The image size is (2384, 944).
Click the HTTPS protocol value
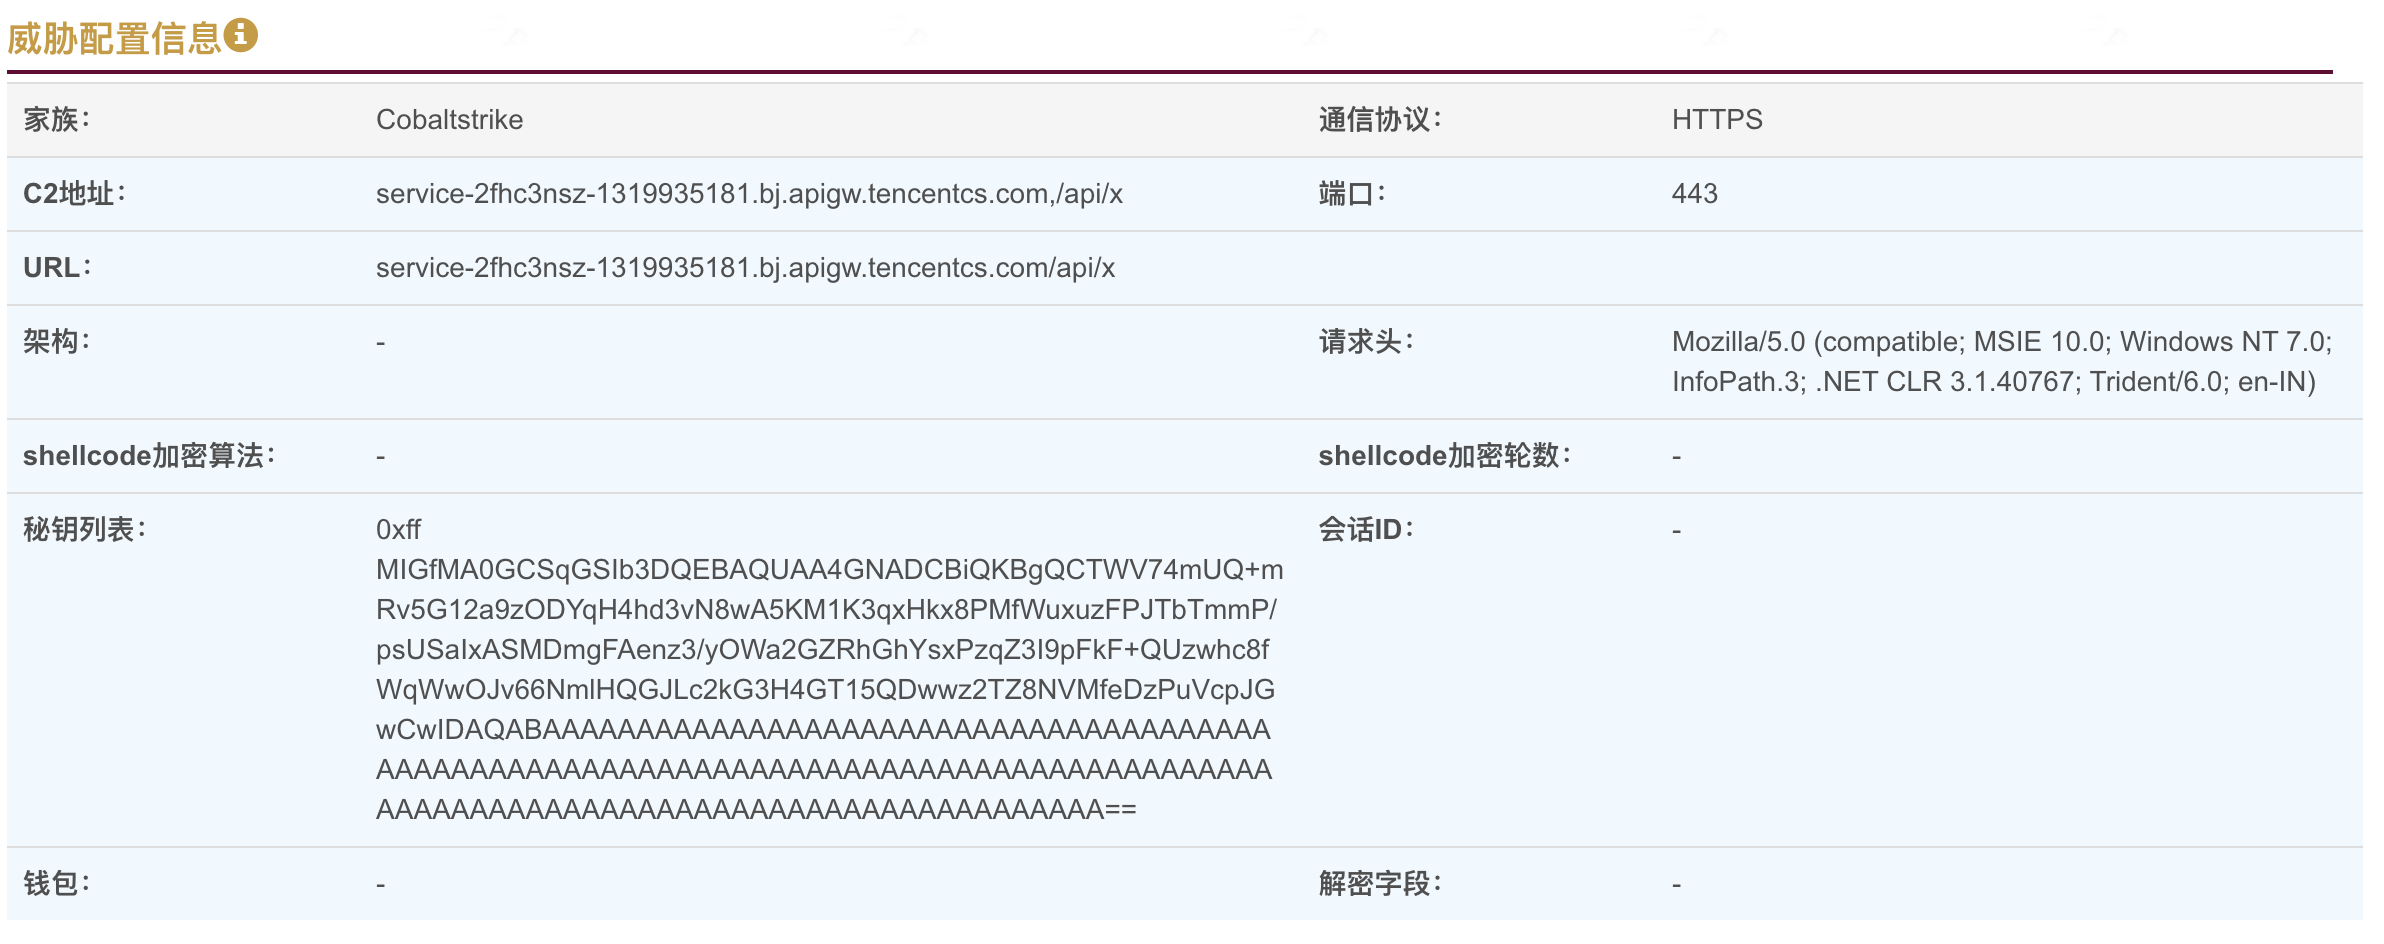(x=1717, y=120)
